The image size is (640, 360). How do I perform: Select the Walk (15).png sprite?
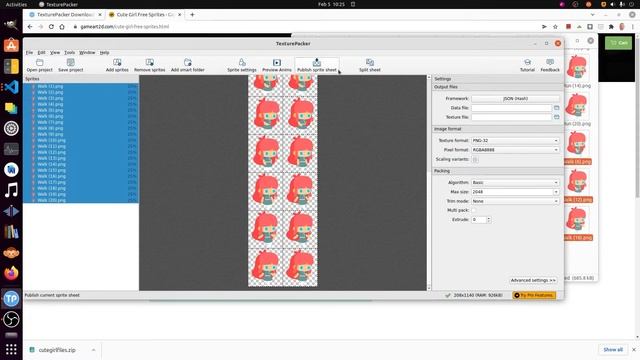pyautogui.click(x=81, y=170)
